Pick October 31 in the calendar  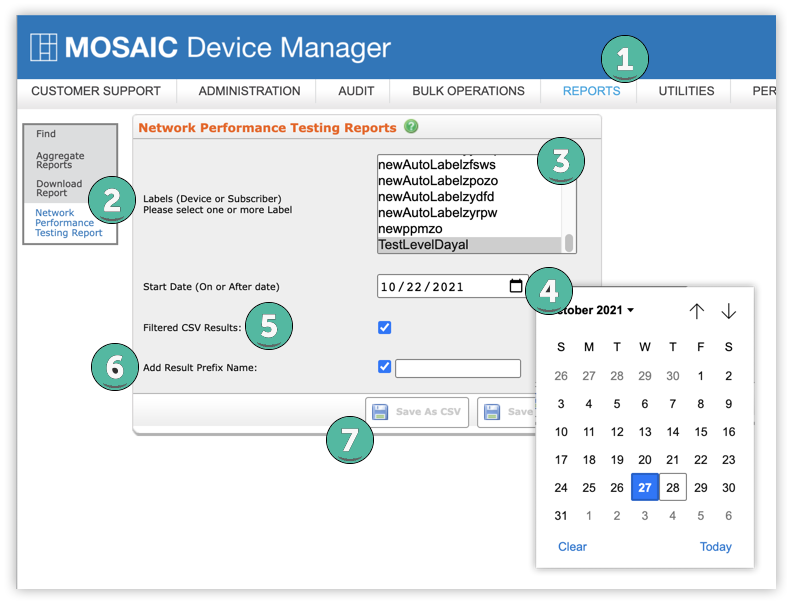tap(561, 515)
